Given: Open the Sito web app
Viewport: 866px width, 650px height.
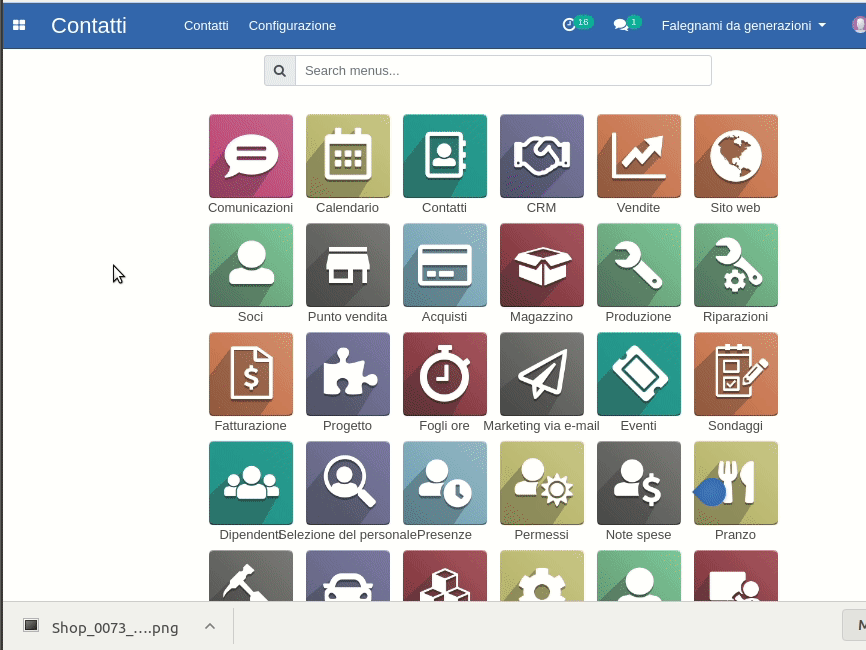Looking at the screenshot, I should coord(736,156).
